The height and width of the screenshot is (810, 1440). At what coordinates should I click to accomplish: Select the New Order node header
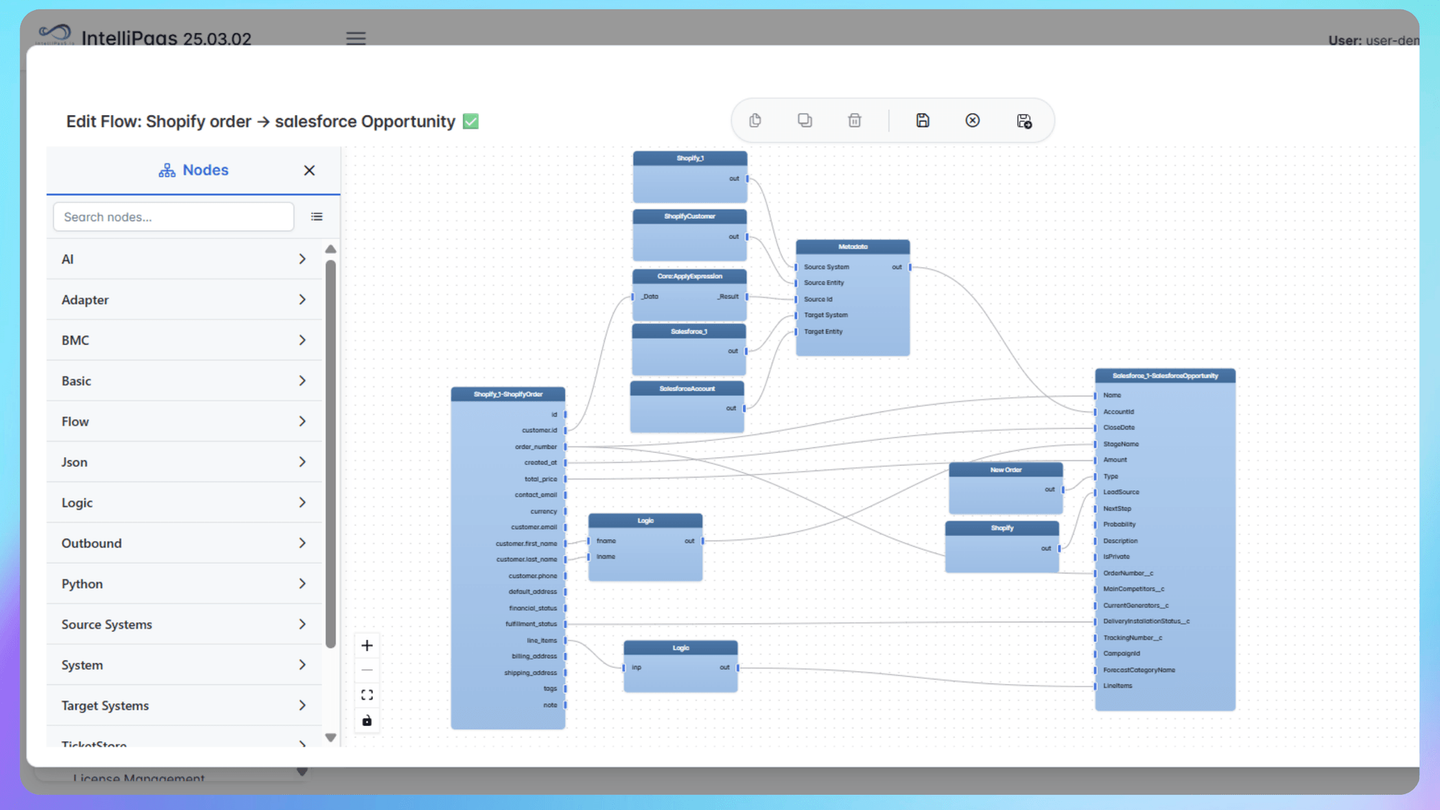coord(1006,470)
